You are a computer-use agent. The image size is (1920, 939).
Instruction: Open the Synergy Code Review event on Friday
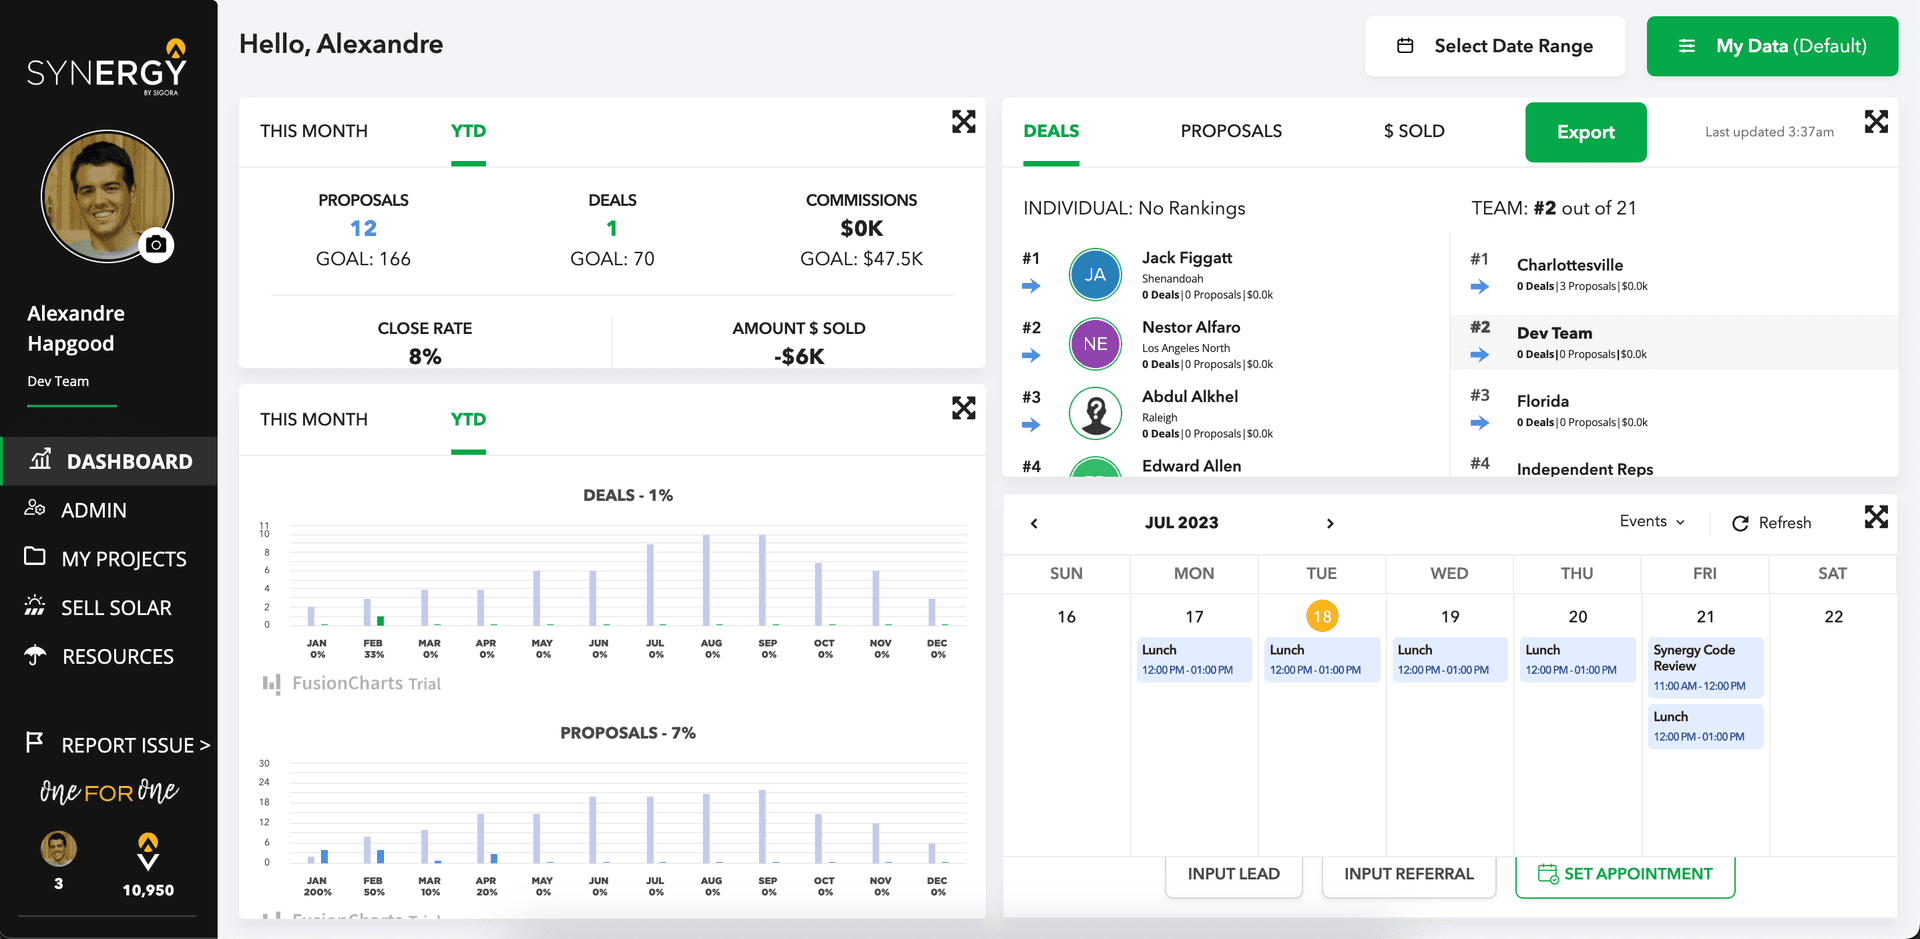(x=1704, y=667)
